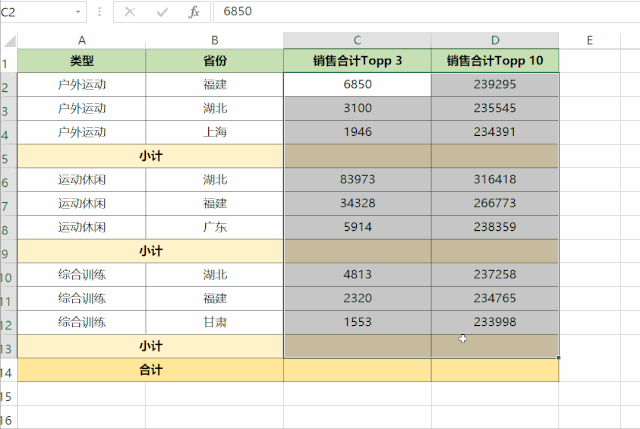Click the 小计 cell in row 9
Image resolution: width=640 pixels, height=429 pixels.
[x=151, y=251]
